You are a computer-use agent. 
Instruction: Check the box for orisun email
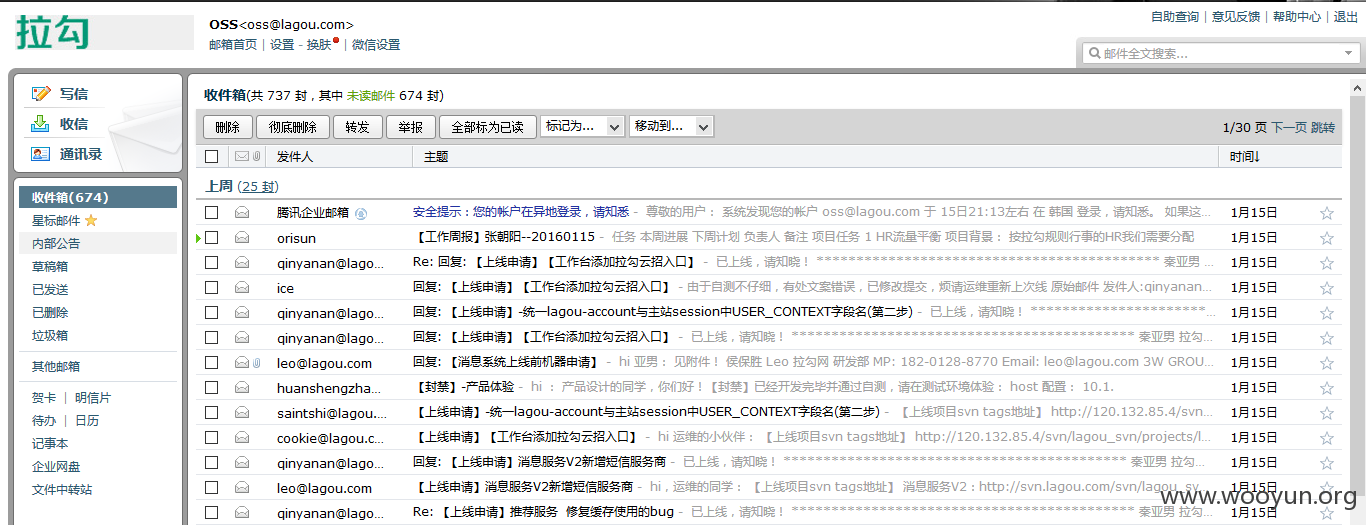tap(211, 237)
